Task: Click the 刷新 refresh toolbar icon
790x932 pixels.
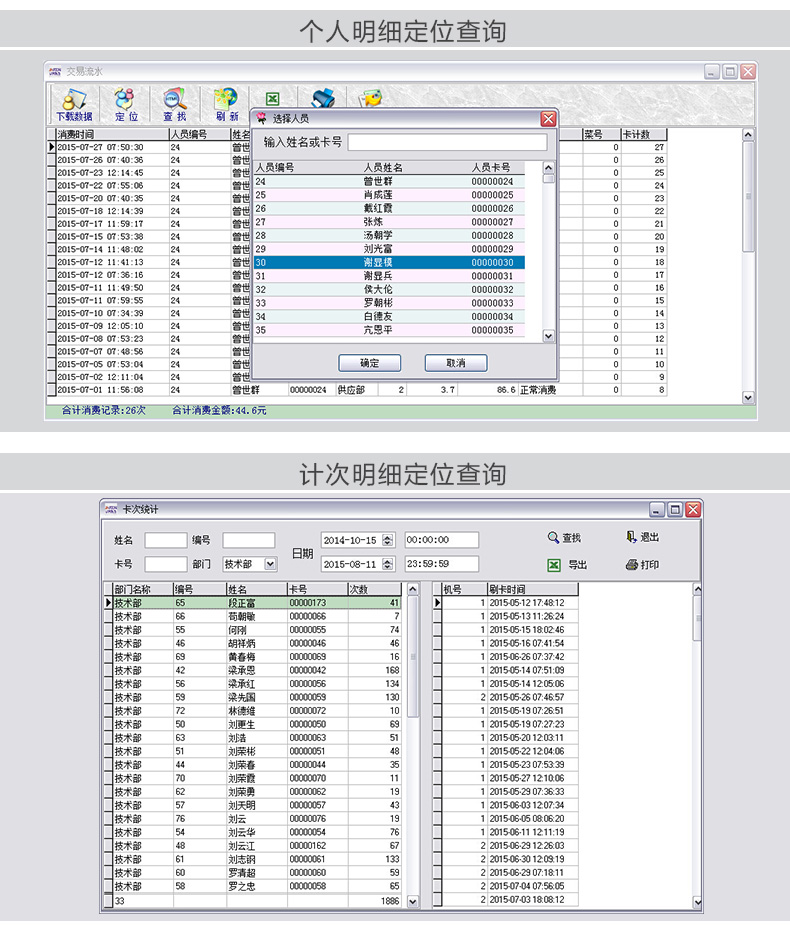Action: 226,104
